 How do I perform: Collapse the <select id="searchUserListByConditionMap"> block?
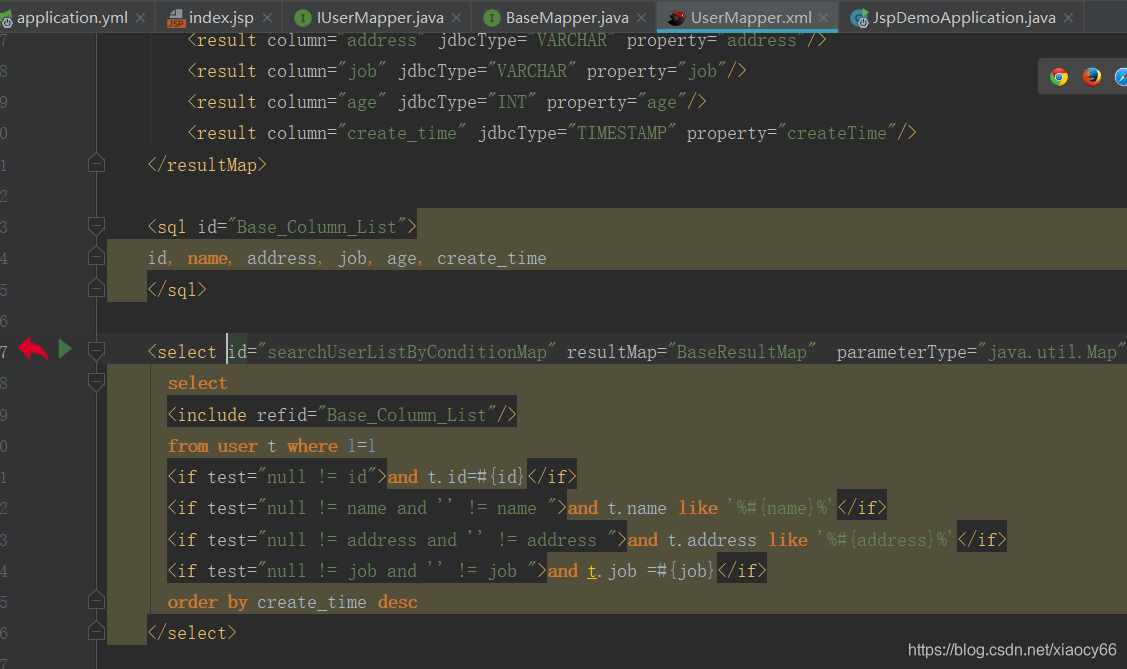pyautogui.click(x=96, y=351)
